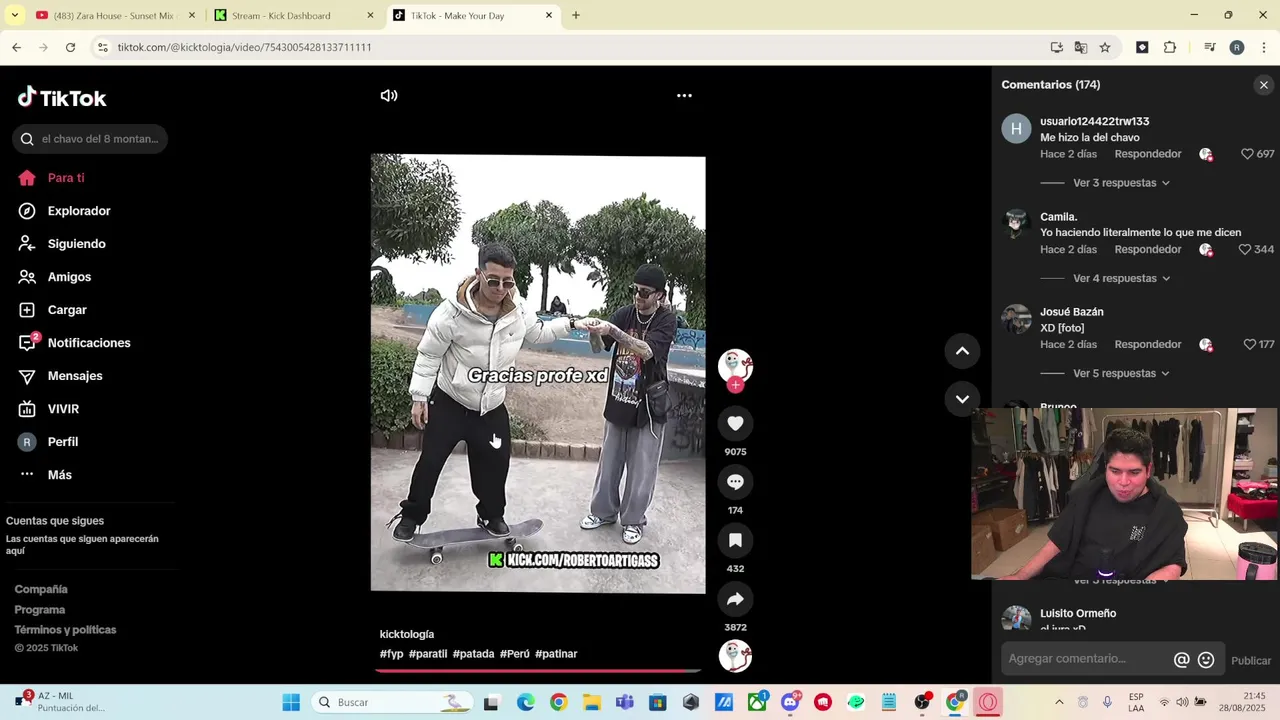Show hidden system tray icons

coord(1059,702)
